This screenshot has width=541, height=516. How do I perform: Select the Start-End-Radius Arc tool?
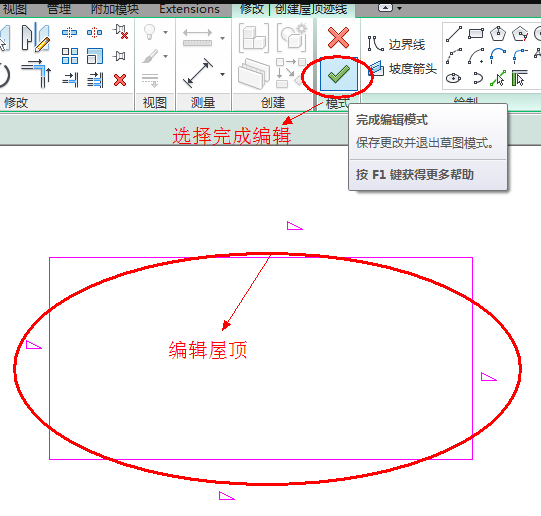tap(454, 56)
